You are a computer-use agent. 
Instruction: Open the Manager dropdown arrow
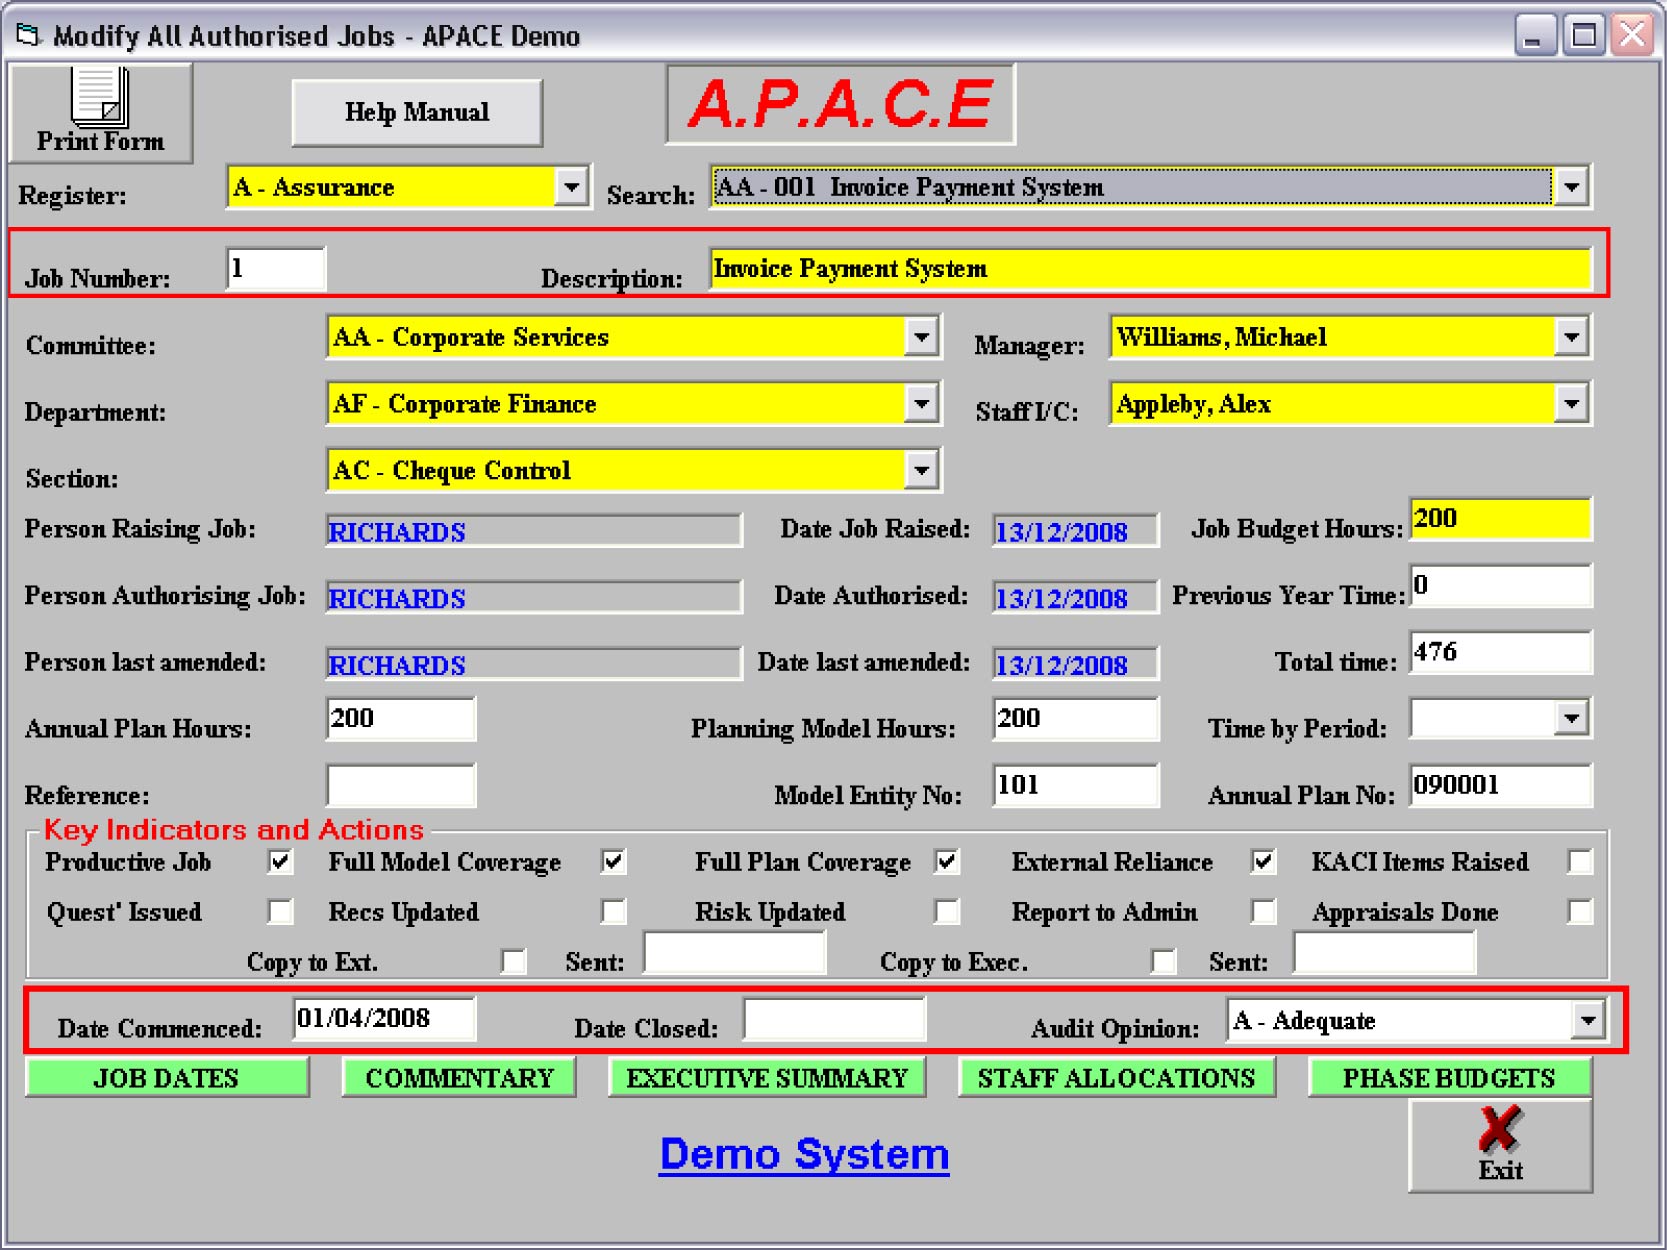[x=1571, y=338]
